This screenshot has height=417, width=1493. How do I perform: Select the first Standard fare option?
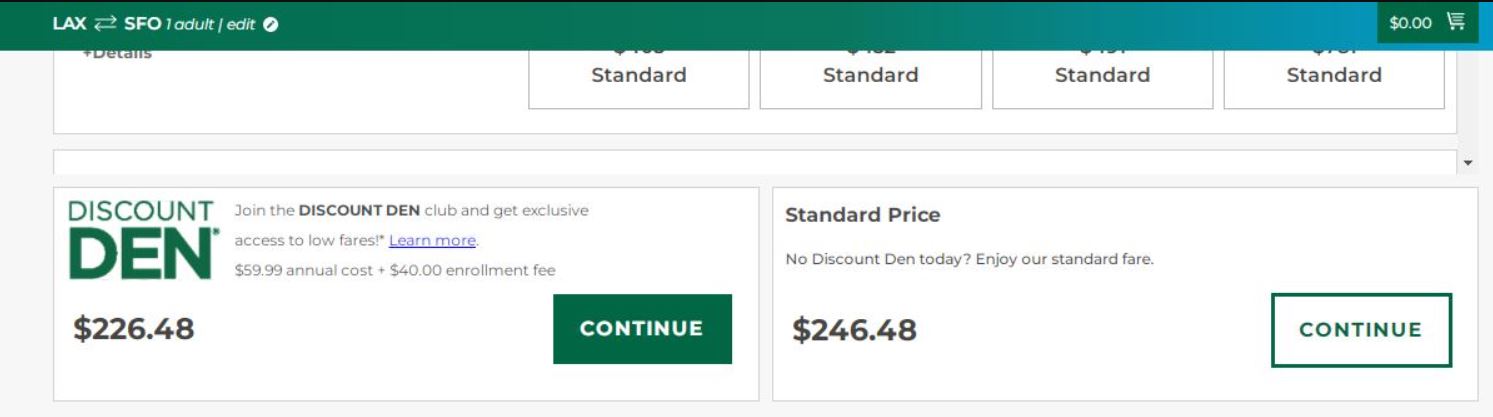click(638, 76)
